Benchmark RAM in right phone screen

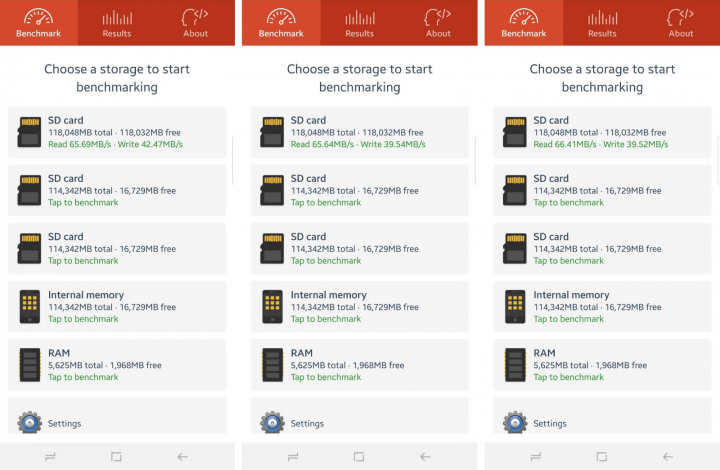[602, 365]
